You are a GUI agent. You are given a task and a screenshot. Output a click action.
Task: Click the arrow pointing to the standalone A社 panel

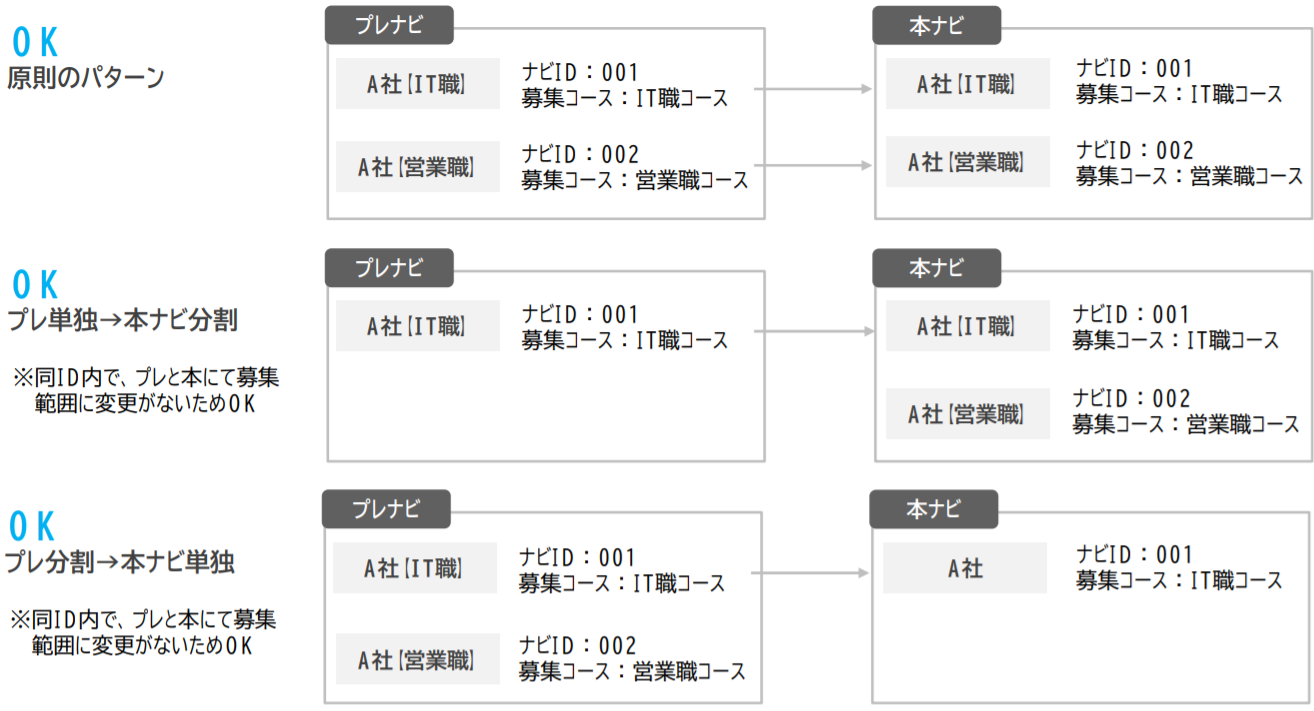coord(809,573)
